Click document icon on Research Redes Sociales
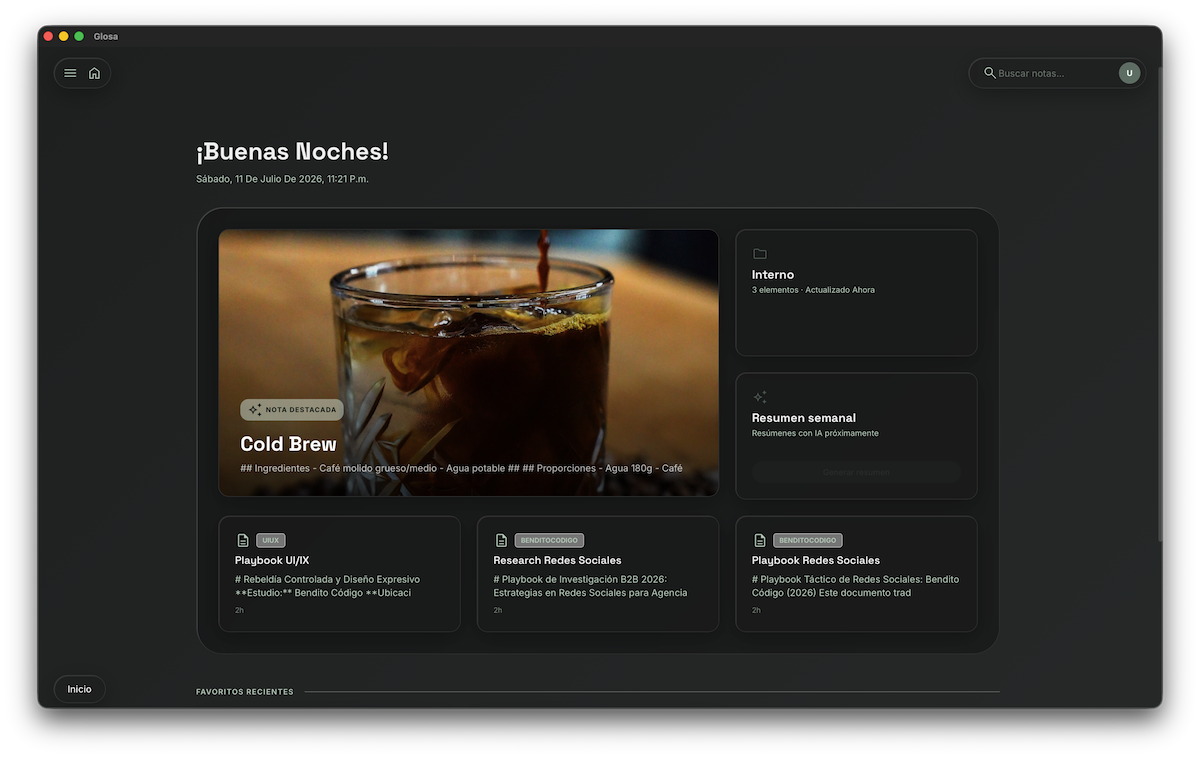The image size is (1200, 758). click(x=501, y=540)
